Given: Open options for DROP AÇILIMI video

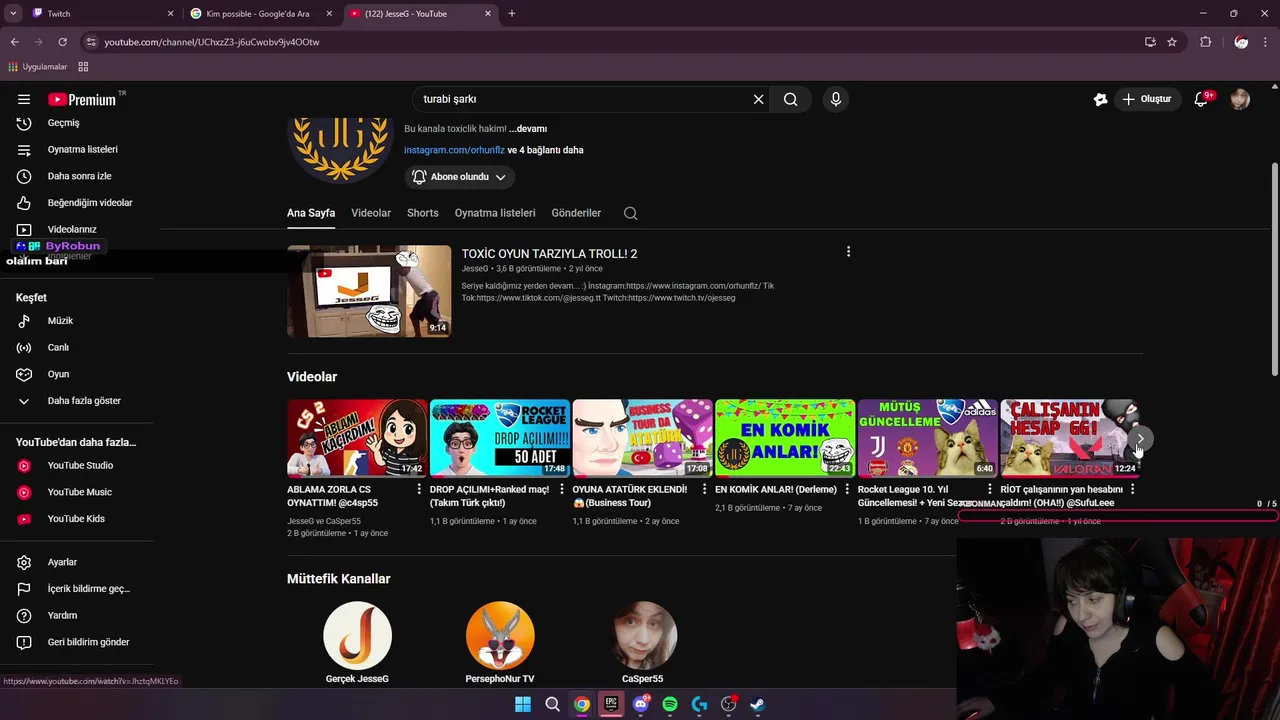Looking at the screenshot, I should [562, 489].
